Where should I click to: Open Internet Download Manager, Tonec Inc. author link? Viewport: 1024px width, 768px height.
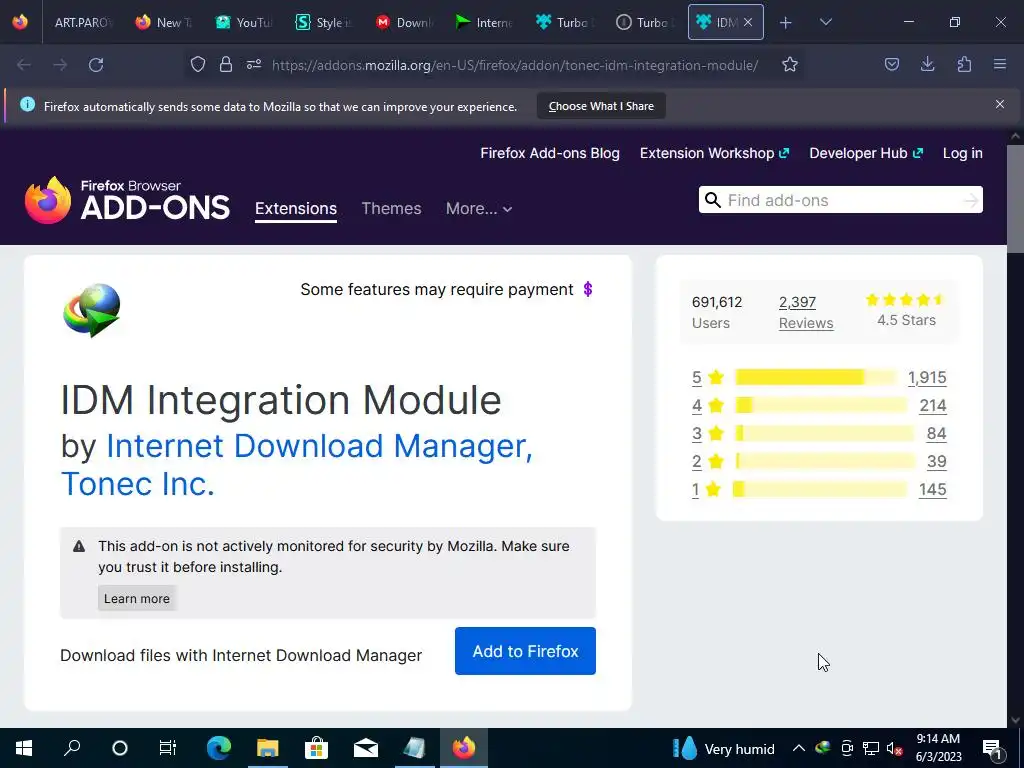pyautogui.click(x=297, y=464)
